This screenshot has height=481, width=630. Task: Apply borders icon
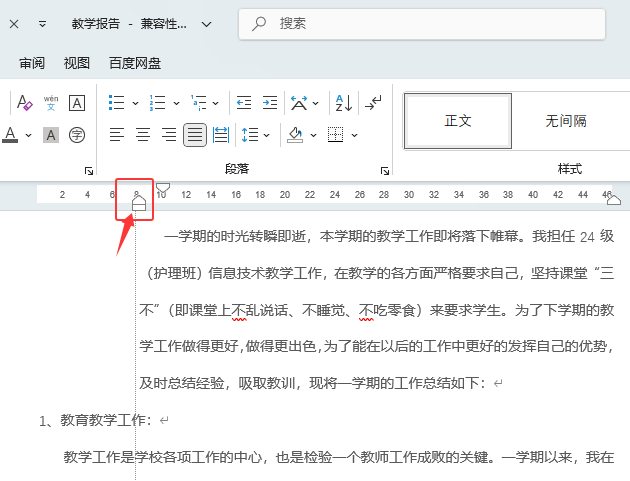coord(335,135)
